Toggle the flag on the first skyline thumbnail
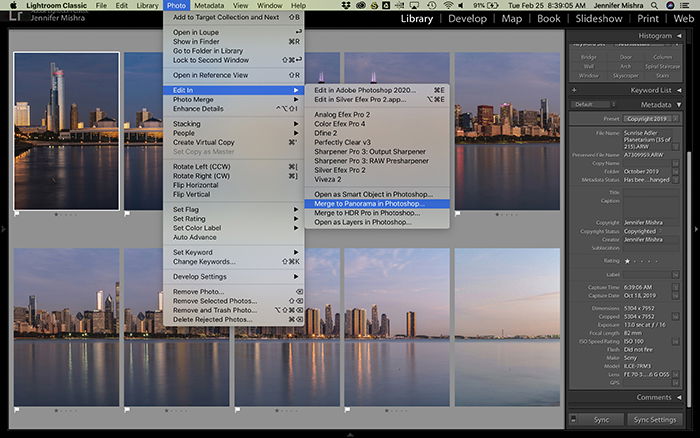This screenshot has height=438, width=700. pos(17,213)
